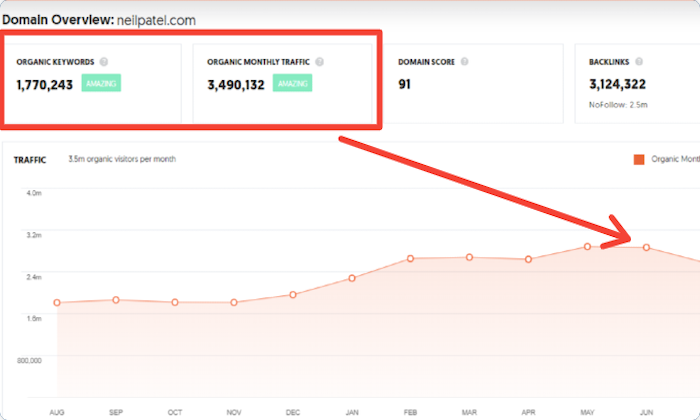Viewport: 700px width, 420px height.
Task: Click the backlinks value 3,124,322
Action: [617, 84]
